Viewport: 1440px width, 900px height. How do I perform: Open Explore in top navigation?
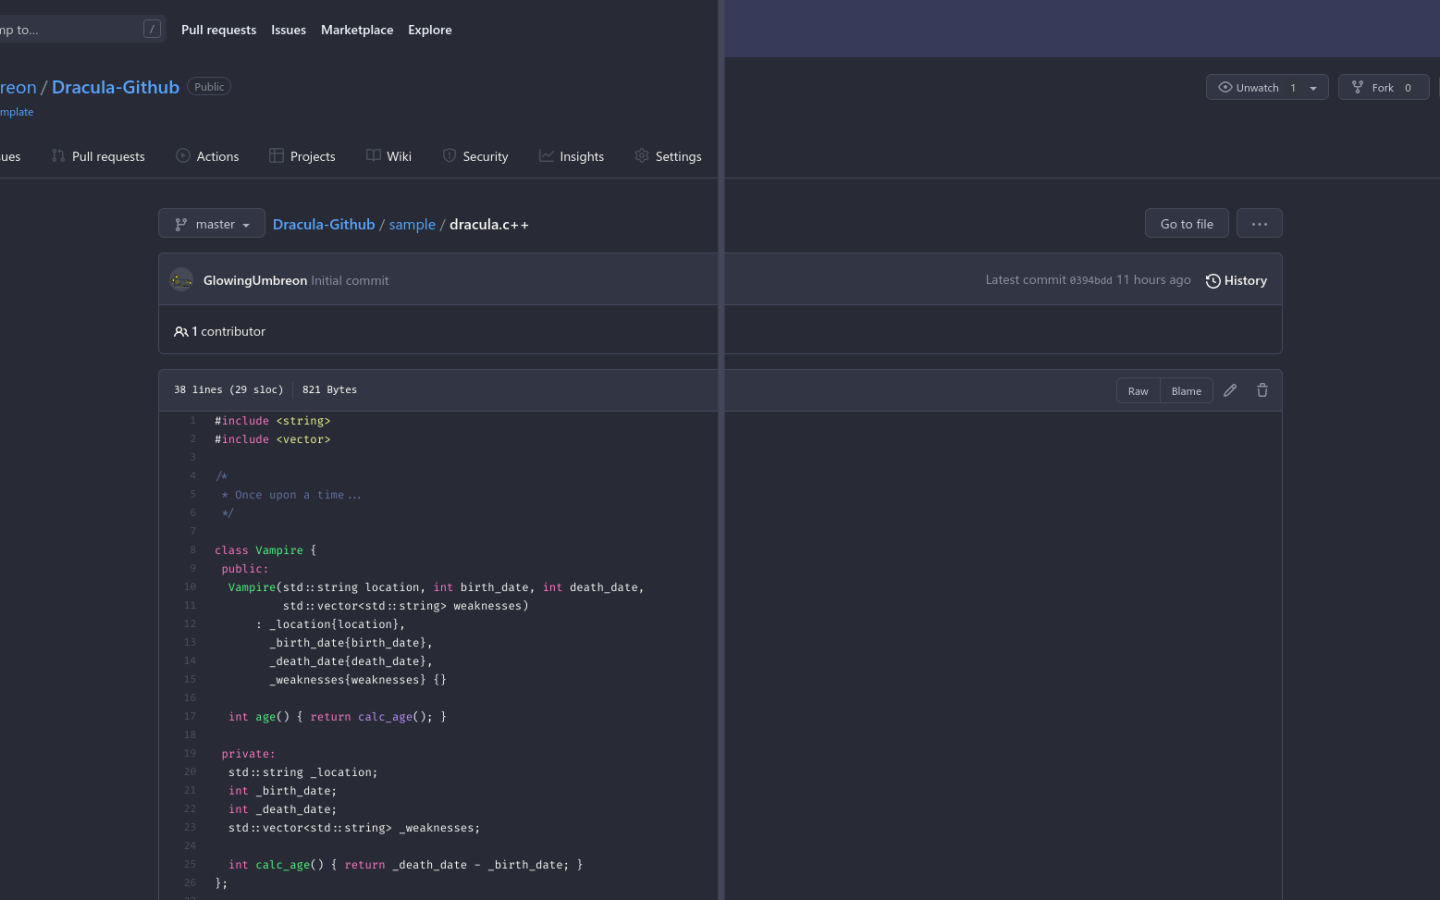click(x=430, y=30)
